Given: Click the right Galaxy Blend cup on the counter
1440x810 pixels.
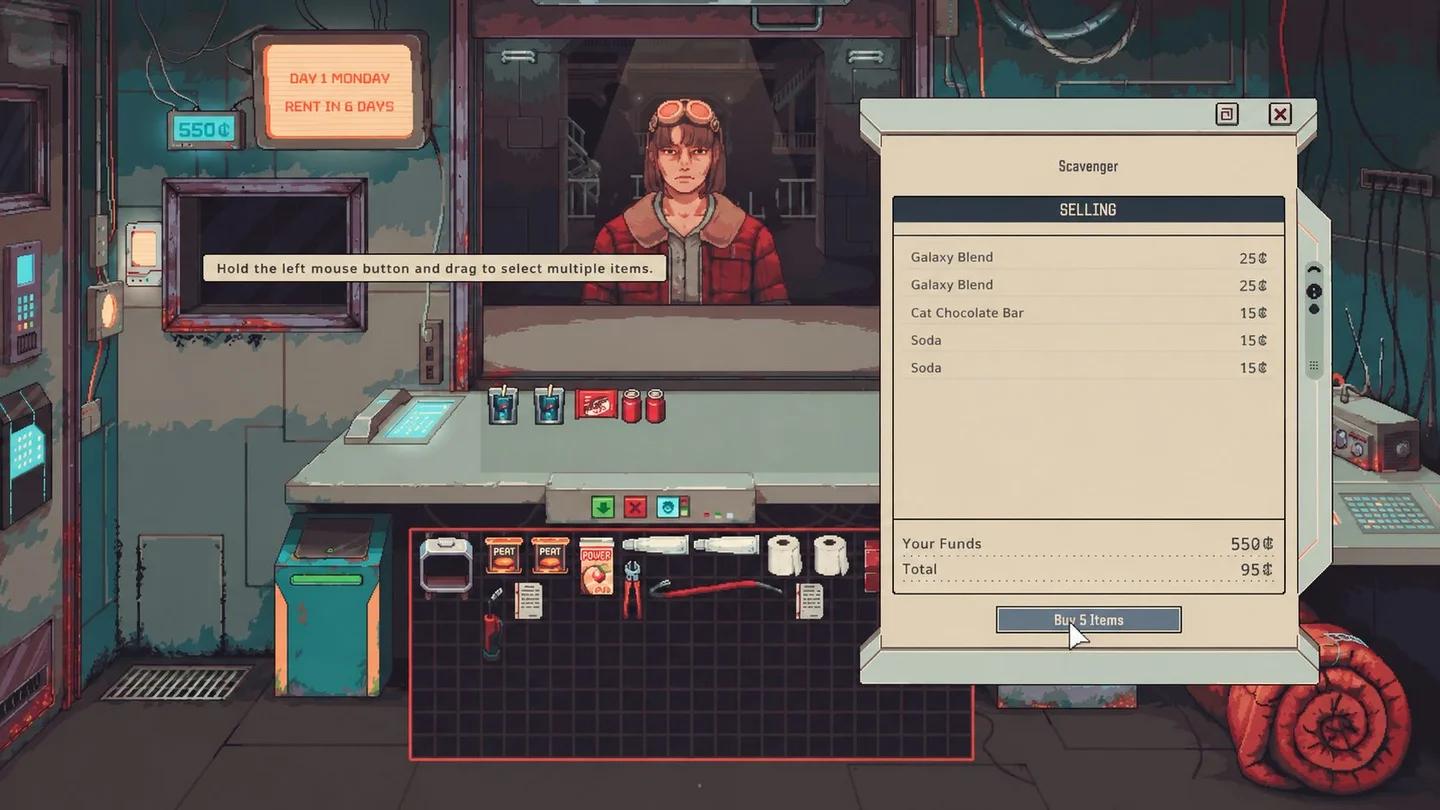Looking at the screenshot, I should coord(549,404).
